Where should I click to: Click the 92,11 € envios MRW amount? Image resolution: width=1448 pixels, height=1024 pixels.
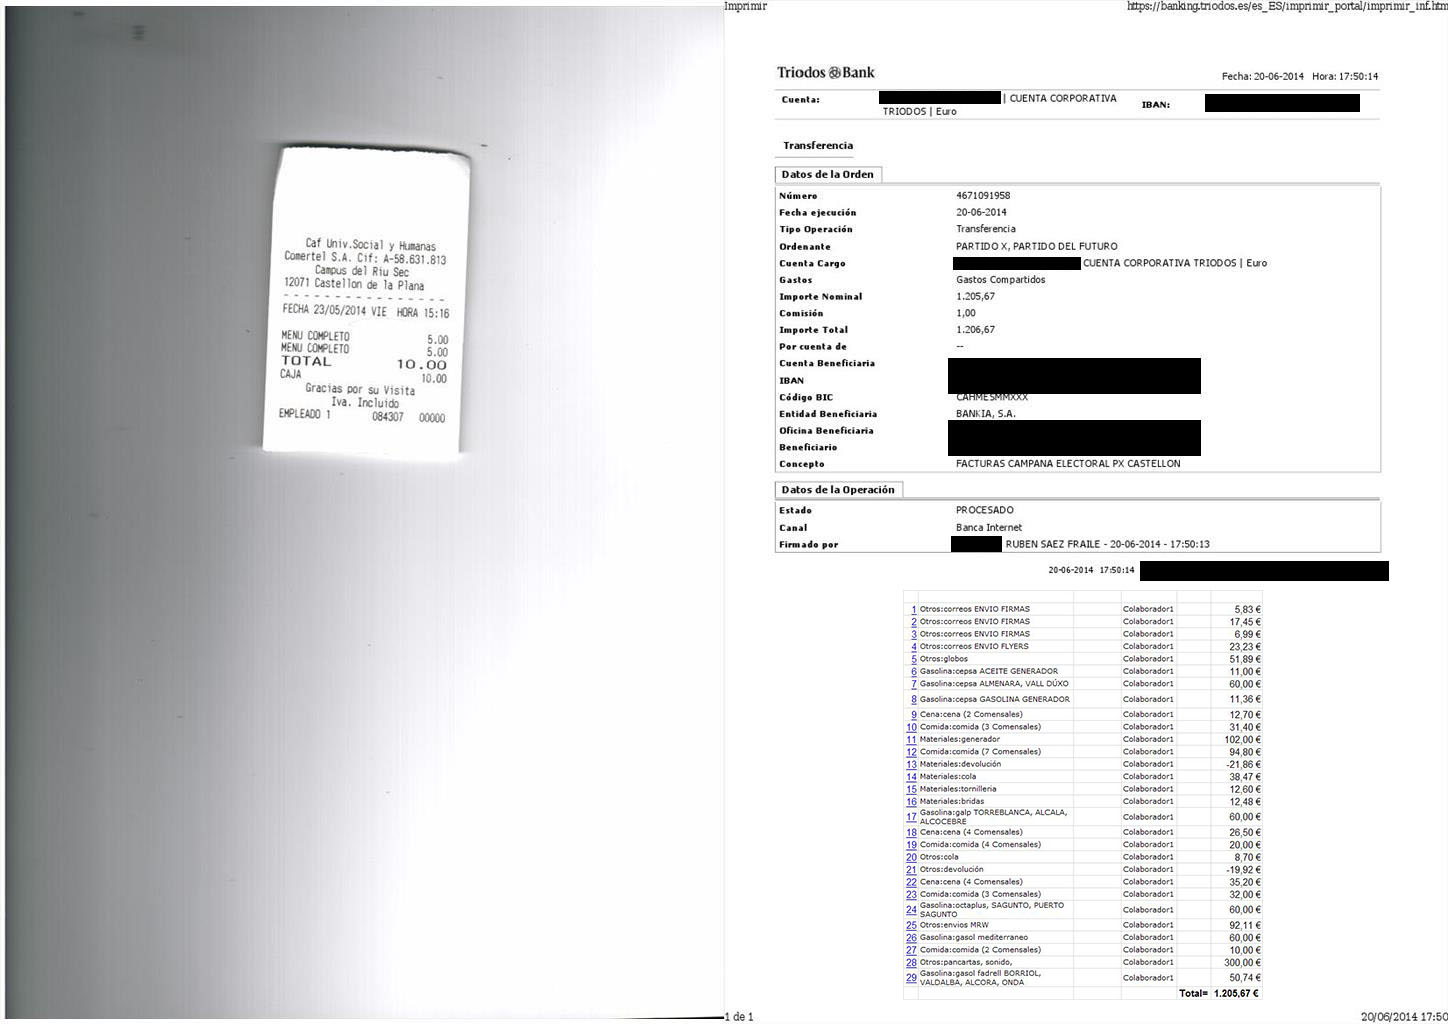(x=1245, y=925)
